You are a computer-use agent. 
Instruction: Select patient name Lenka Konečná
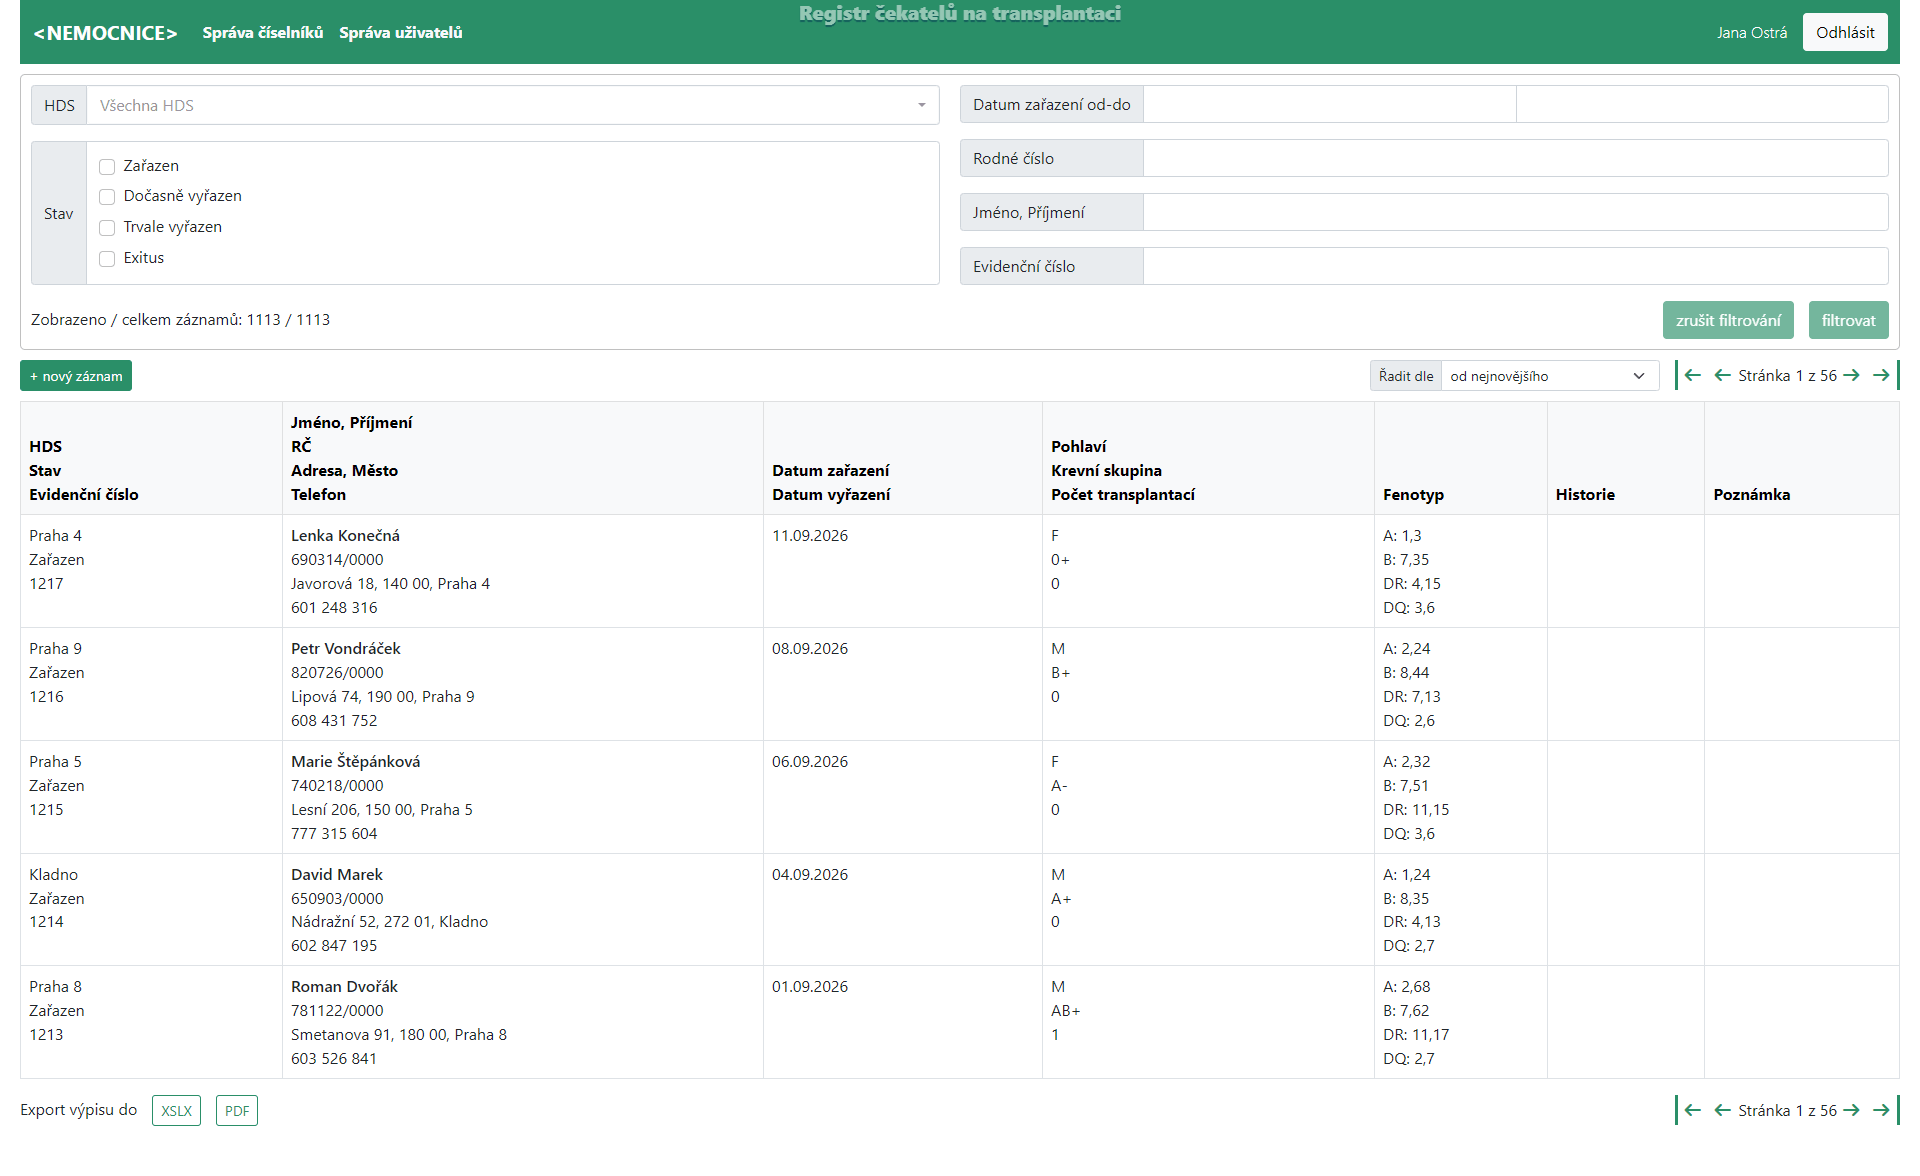(x=345, y=536)
